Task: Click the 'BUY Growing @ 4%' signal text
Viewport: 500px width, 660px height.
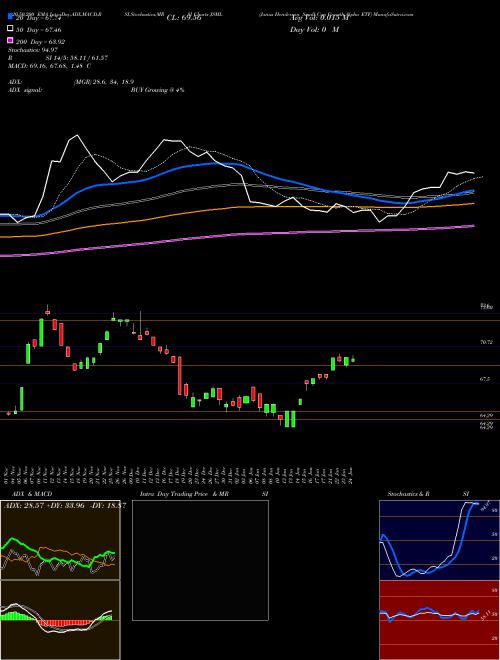Action: (157, 90)
